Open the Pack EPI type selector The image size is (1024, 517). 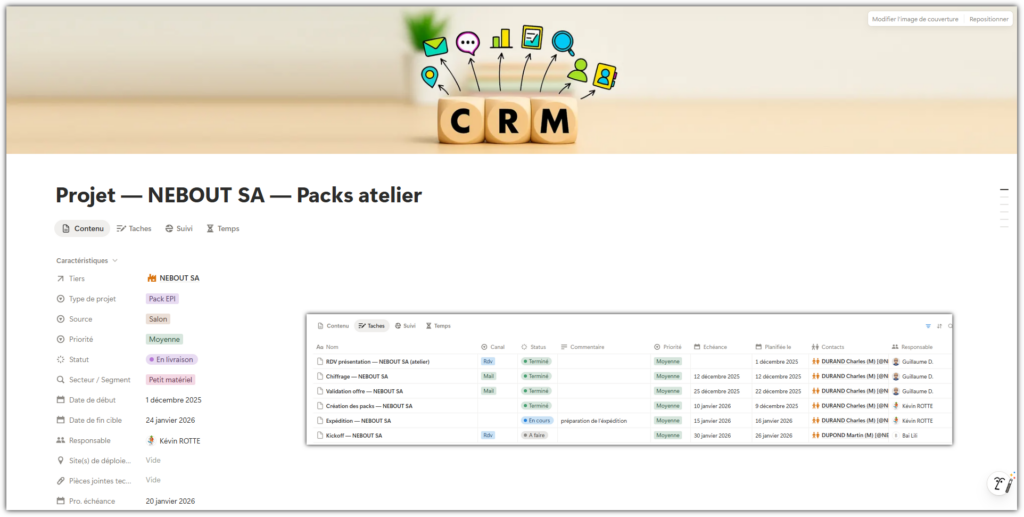coord(162,299)
